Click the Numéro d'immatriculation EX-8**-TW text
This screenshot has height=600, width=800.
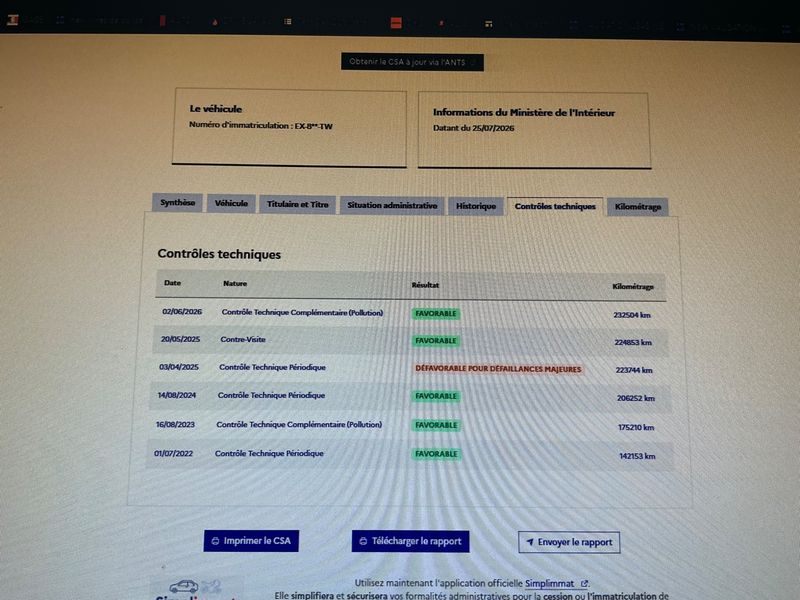tap(261, 126)
